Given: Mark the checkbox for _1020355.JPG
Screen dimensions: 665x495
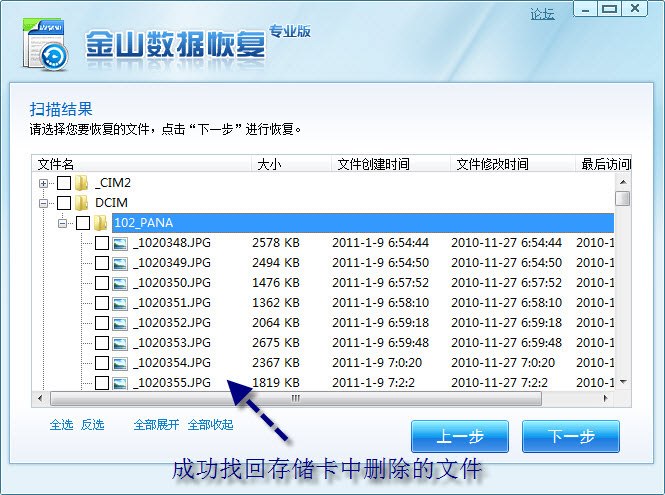Looking at the screenshot, I should [x=102, y=383].
